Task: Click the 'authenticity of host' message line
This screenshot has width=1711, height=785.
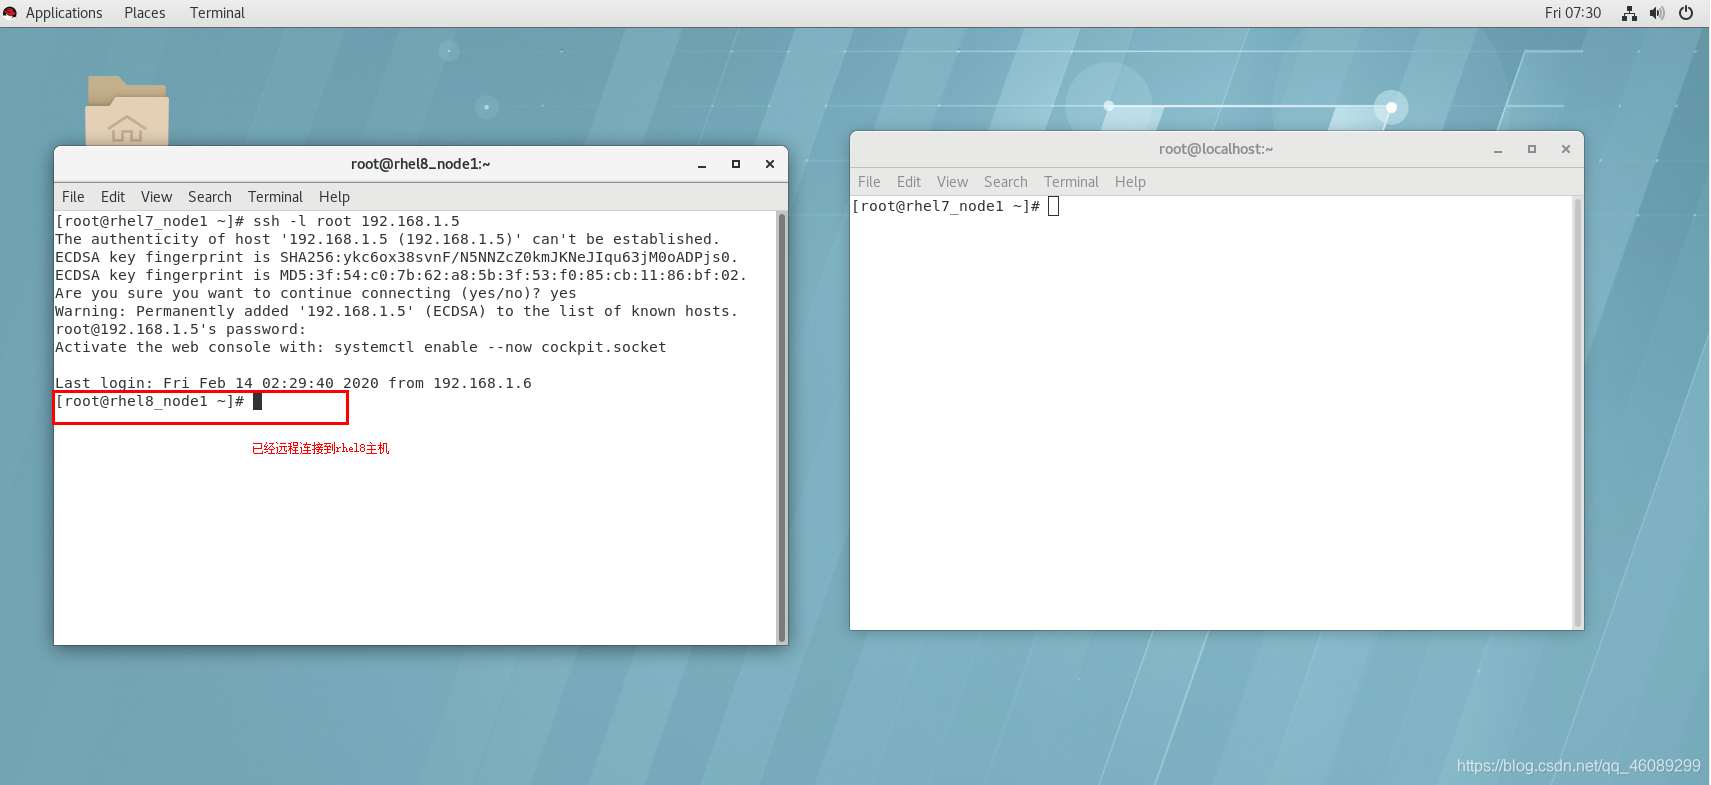Action: 388,239
